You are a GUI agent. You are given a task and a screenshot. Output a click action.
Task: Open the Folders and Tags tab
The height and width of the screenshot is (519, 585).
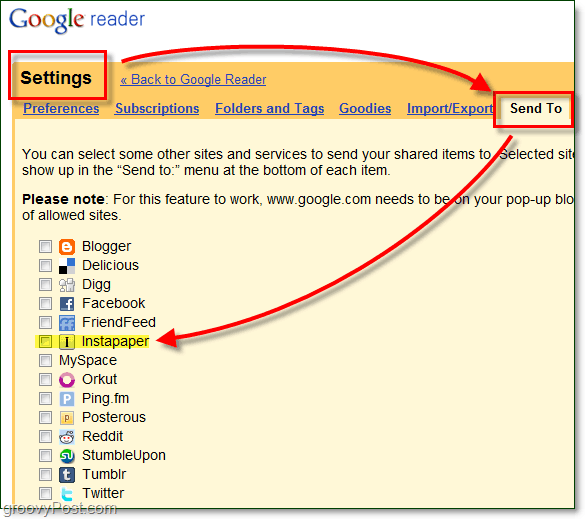point(269,109)
